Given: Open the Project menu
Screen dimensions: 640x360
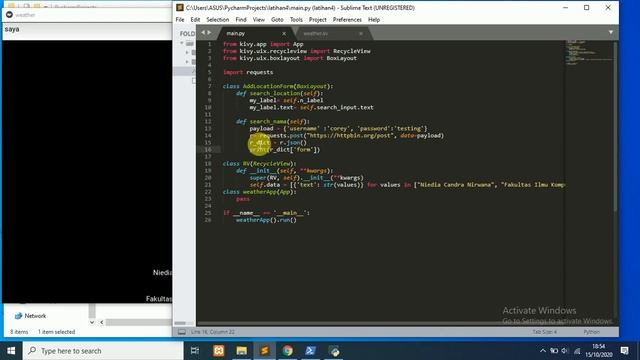Looking at the screenshot, I should pos(318,20).
